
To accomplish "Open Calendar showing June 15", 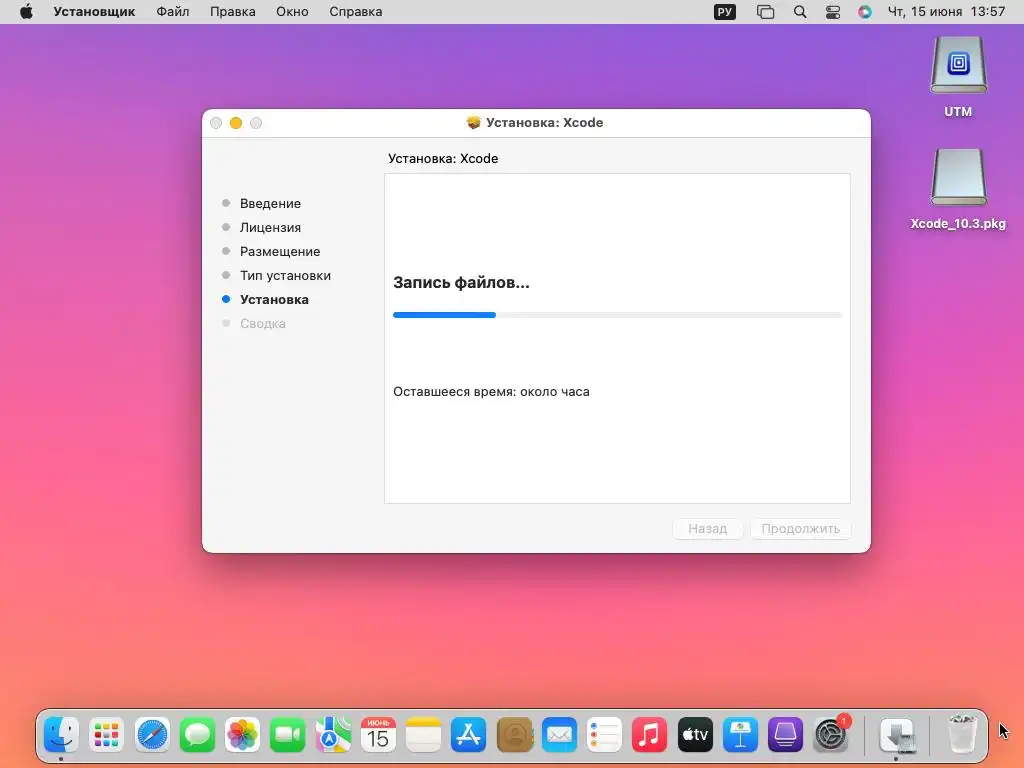I will click(378, 735).
